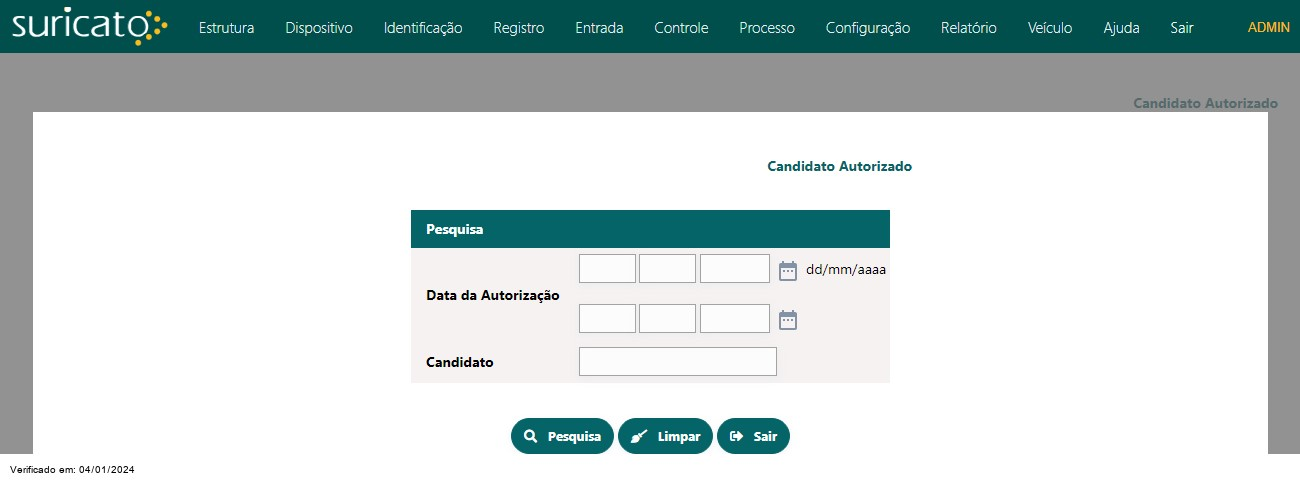Focus the start date day field

pos(607,269)
